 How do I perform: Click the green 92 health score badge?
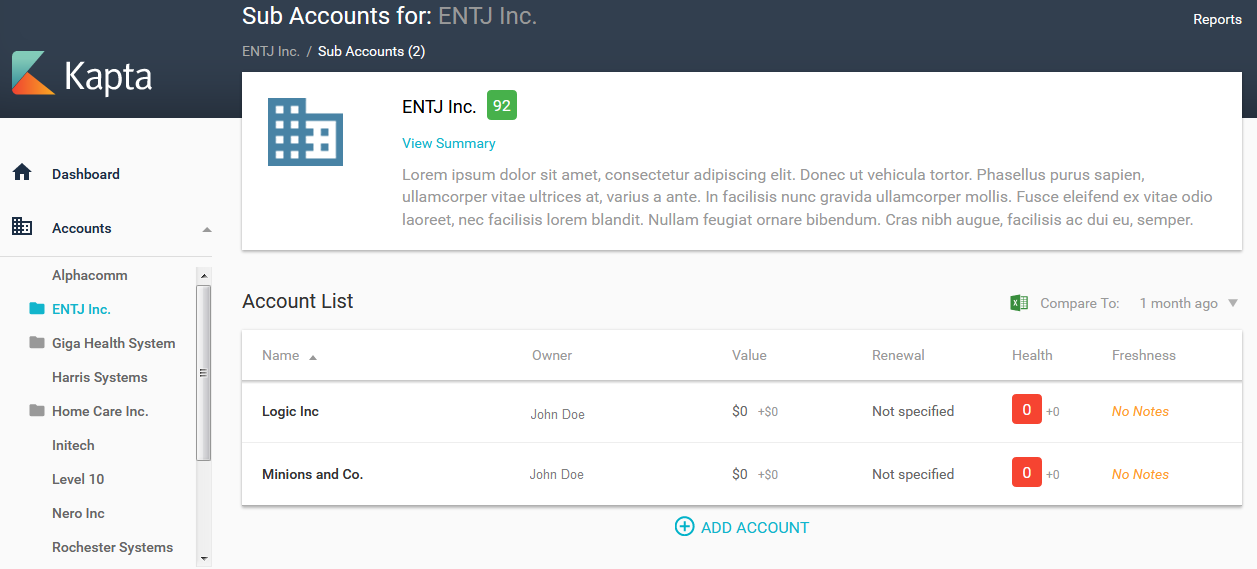[x=502, y=105]
